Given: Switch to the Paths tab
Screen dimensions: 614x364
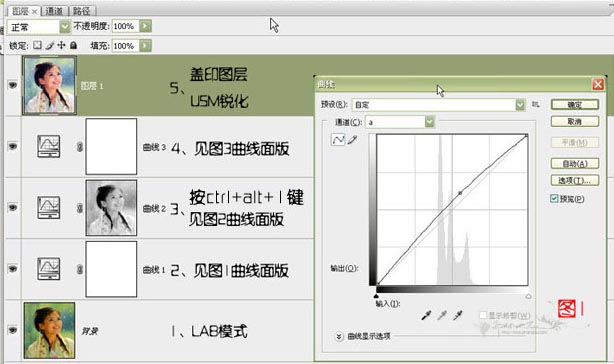Looking at the screenshot, I should [81, 11].
